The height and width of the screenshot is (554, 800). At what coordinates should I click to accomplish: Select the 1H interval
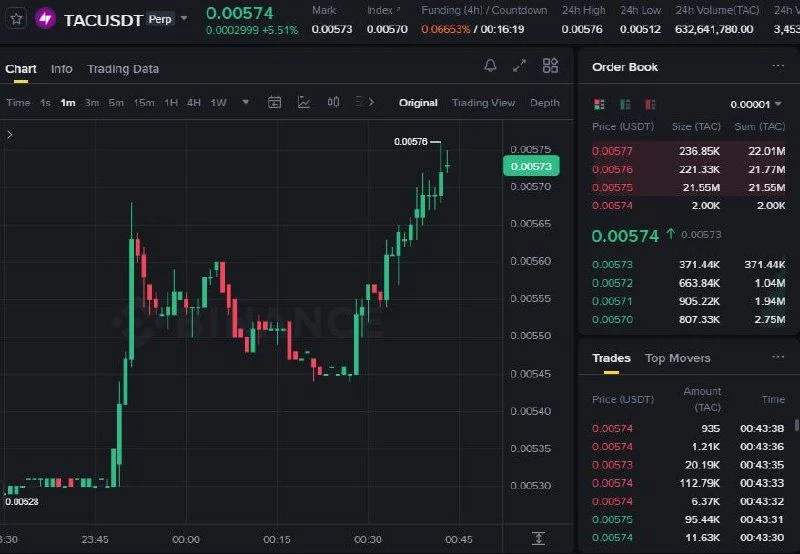pyautogui.click(x=171, y=103)
